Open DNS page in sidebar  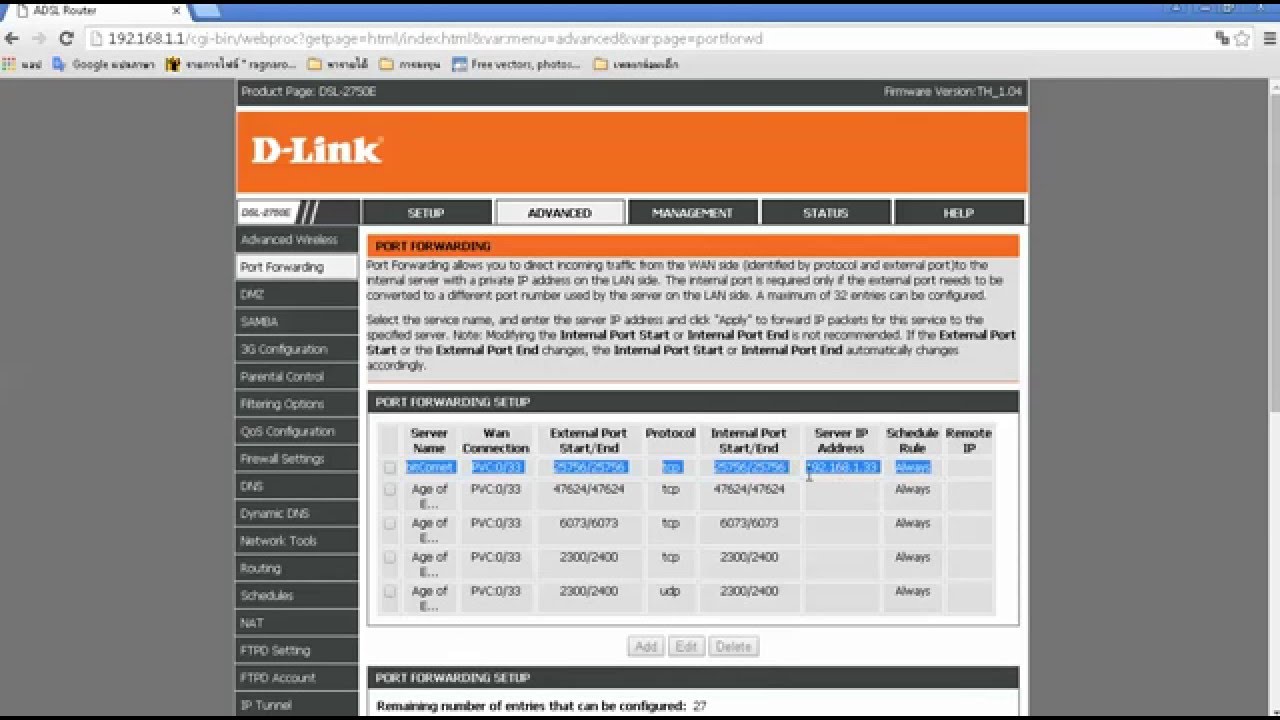(297, 486)
